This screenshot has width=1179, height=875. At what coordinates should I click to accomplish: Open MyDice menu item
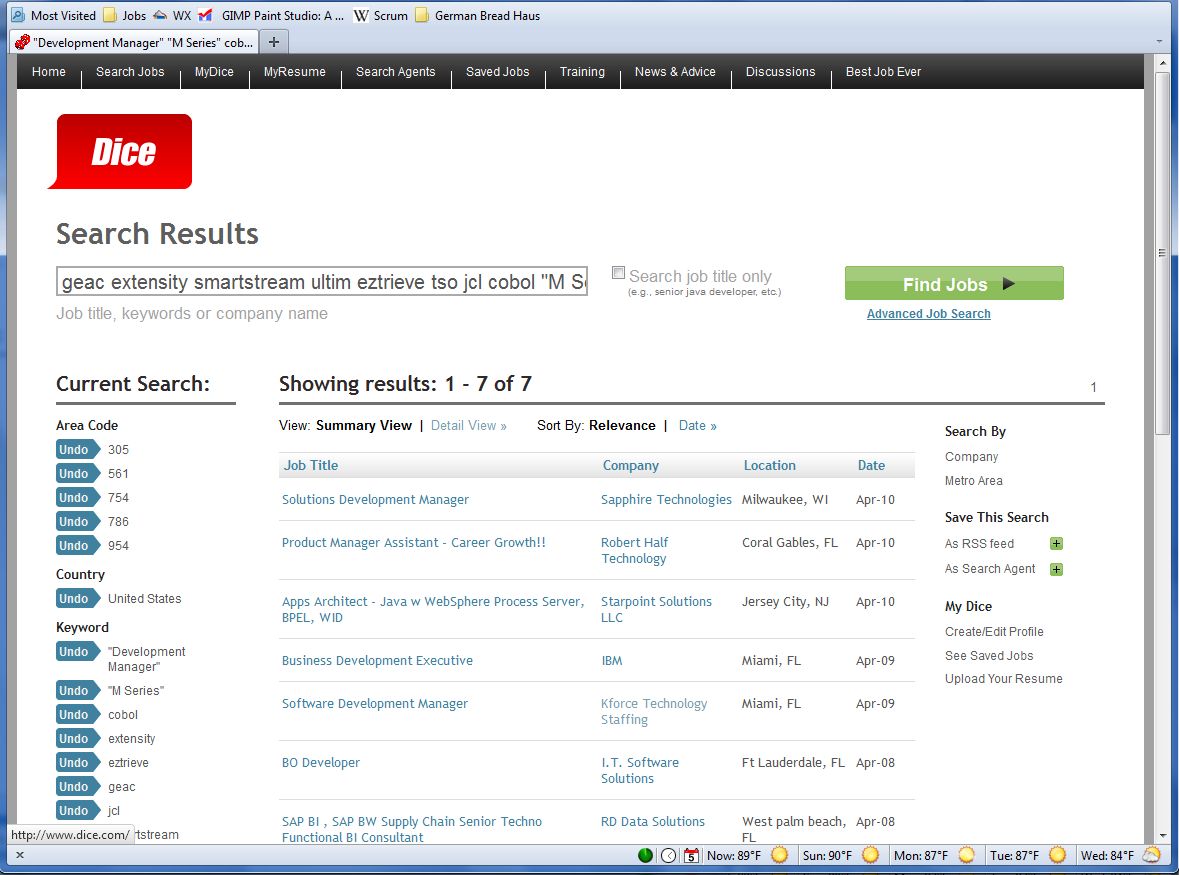pyautogui.click(x=214, y=71)
